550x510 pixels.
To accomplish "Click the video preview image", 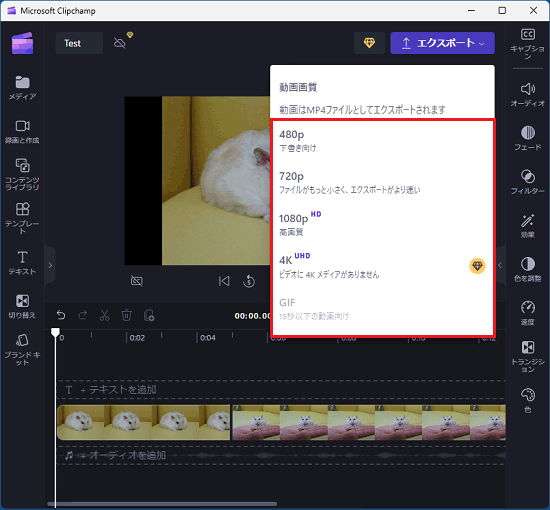I will [197, 181].
